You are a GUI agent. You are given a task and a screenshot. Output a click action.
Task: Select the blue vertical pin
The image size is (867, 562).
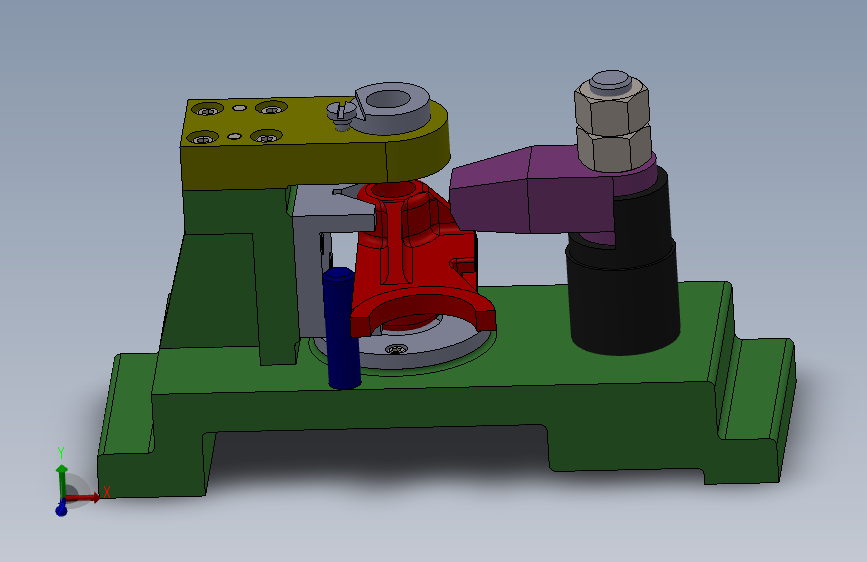coord(342,329)
